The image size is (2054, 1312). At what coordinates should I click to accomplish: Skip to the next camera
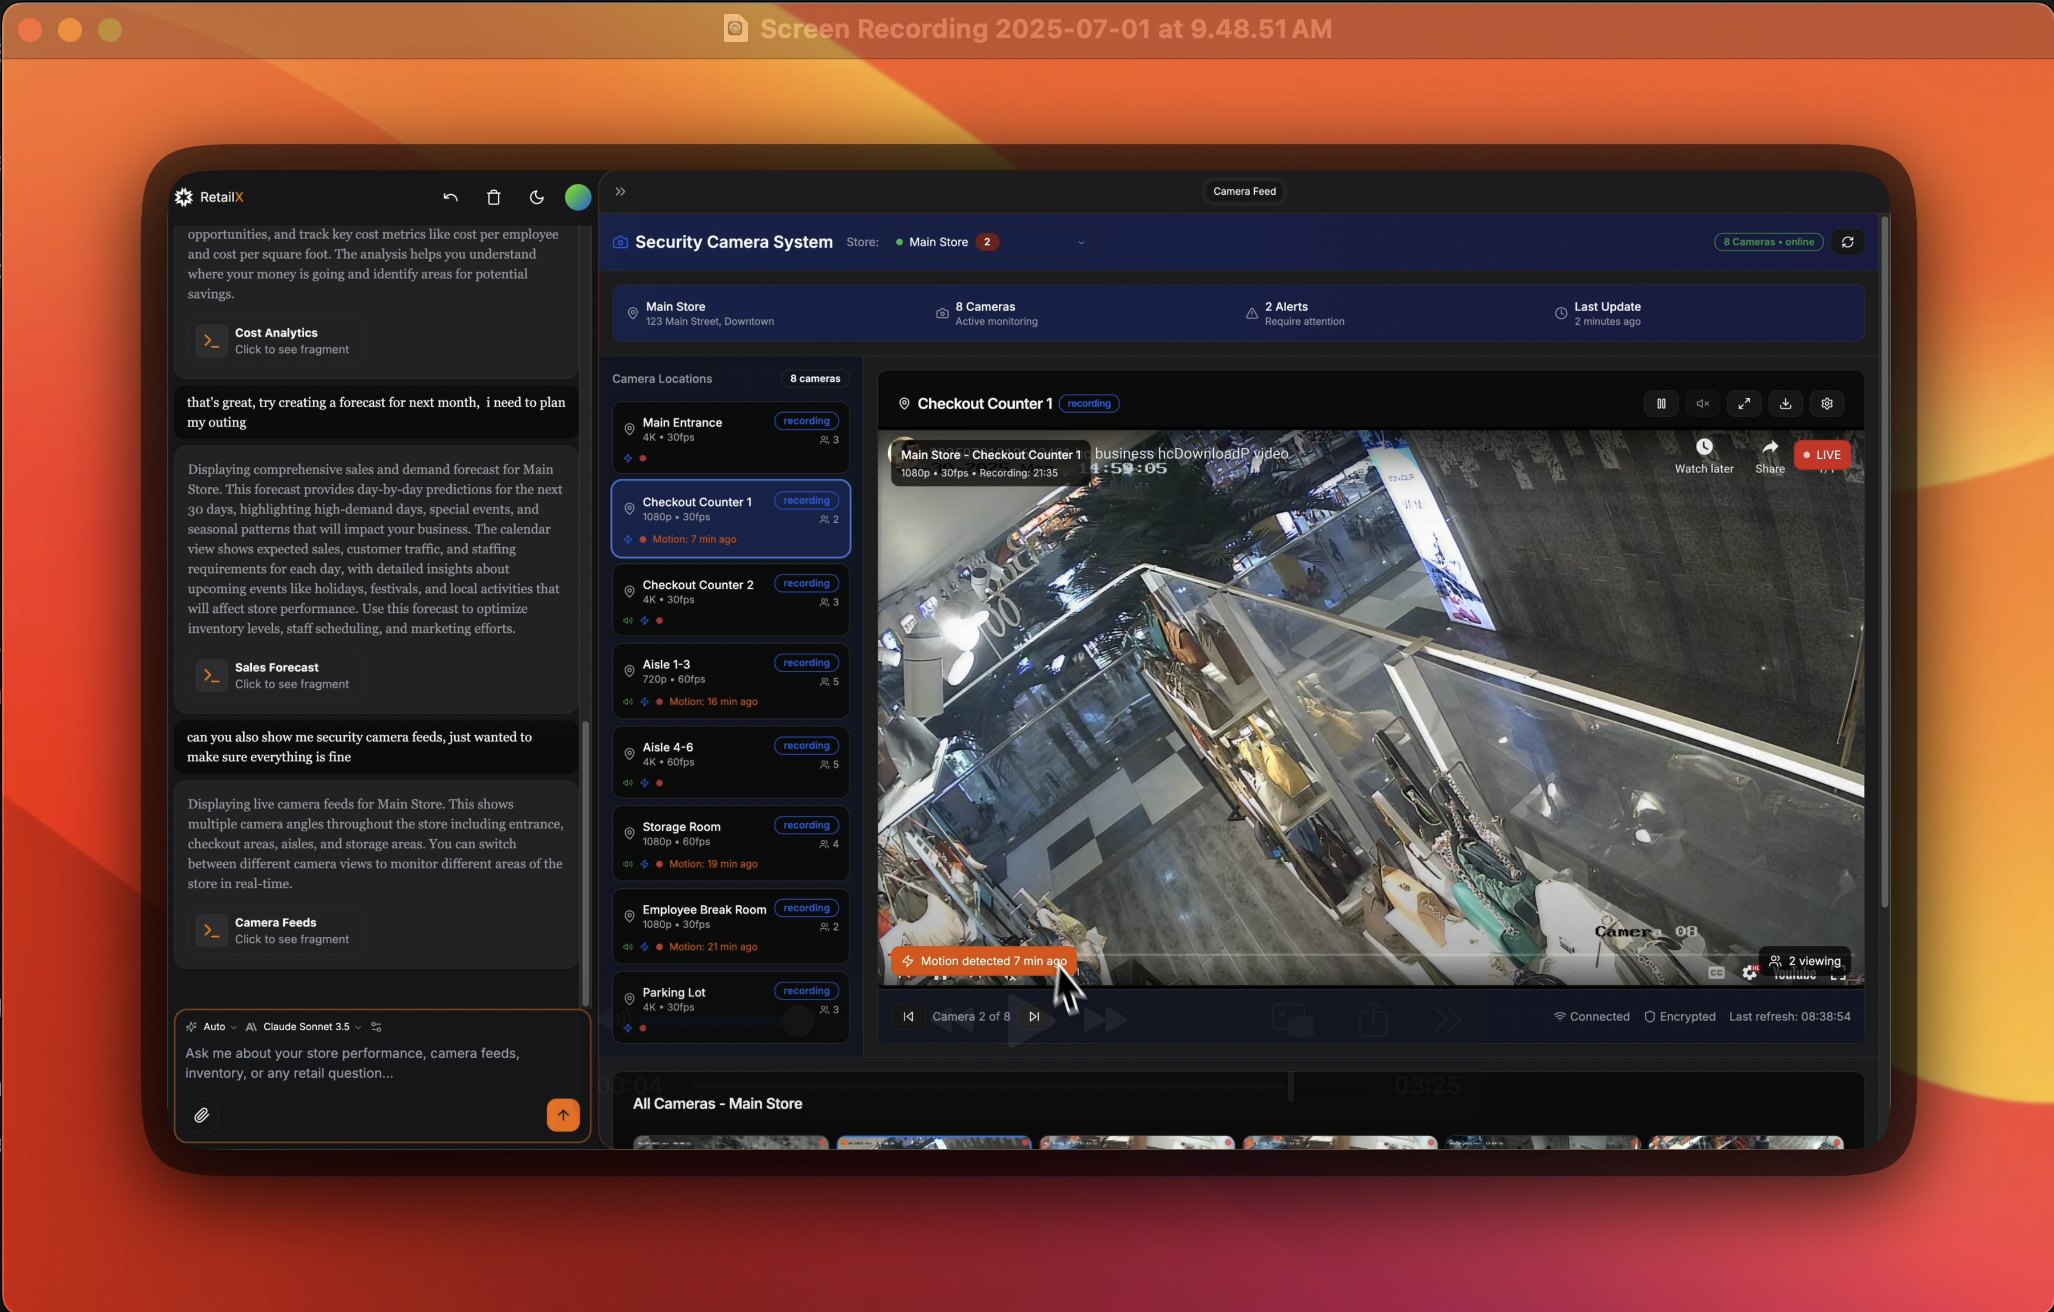1034,1017
